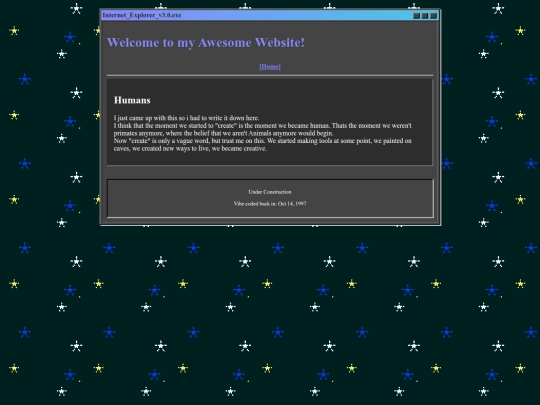Click the line 'I just came up with this'
The width and height of the screenshot is (540, 405).
[186, 118]
